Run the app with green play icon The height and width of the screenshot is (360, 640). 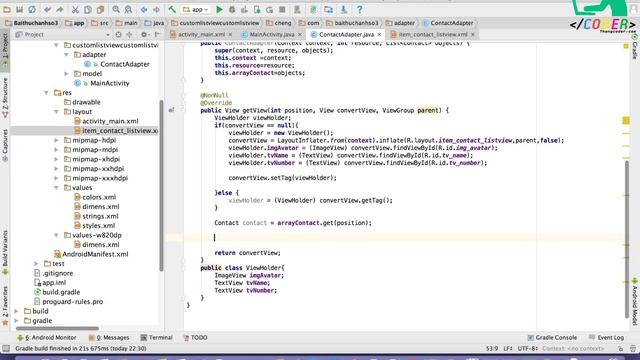tap(219, 9)
